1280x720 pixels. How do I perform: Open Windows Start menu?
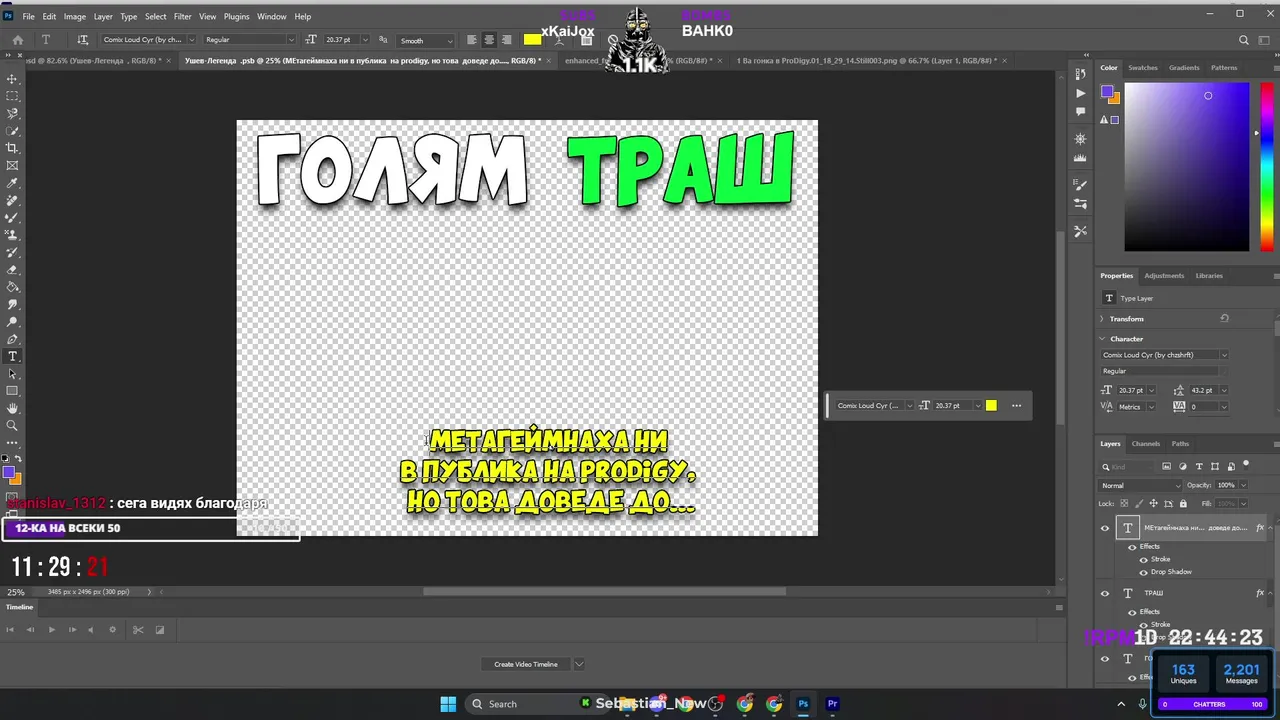448,704
